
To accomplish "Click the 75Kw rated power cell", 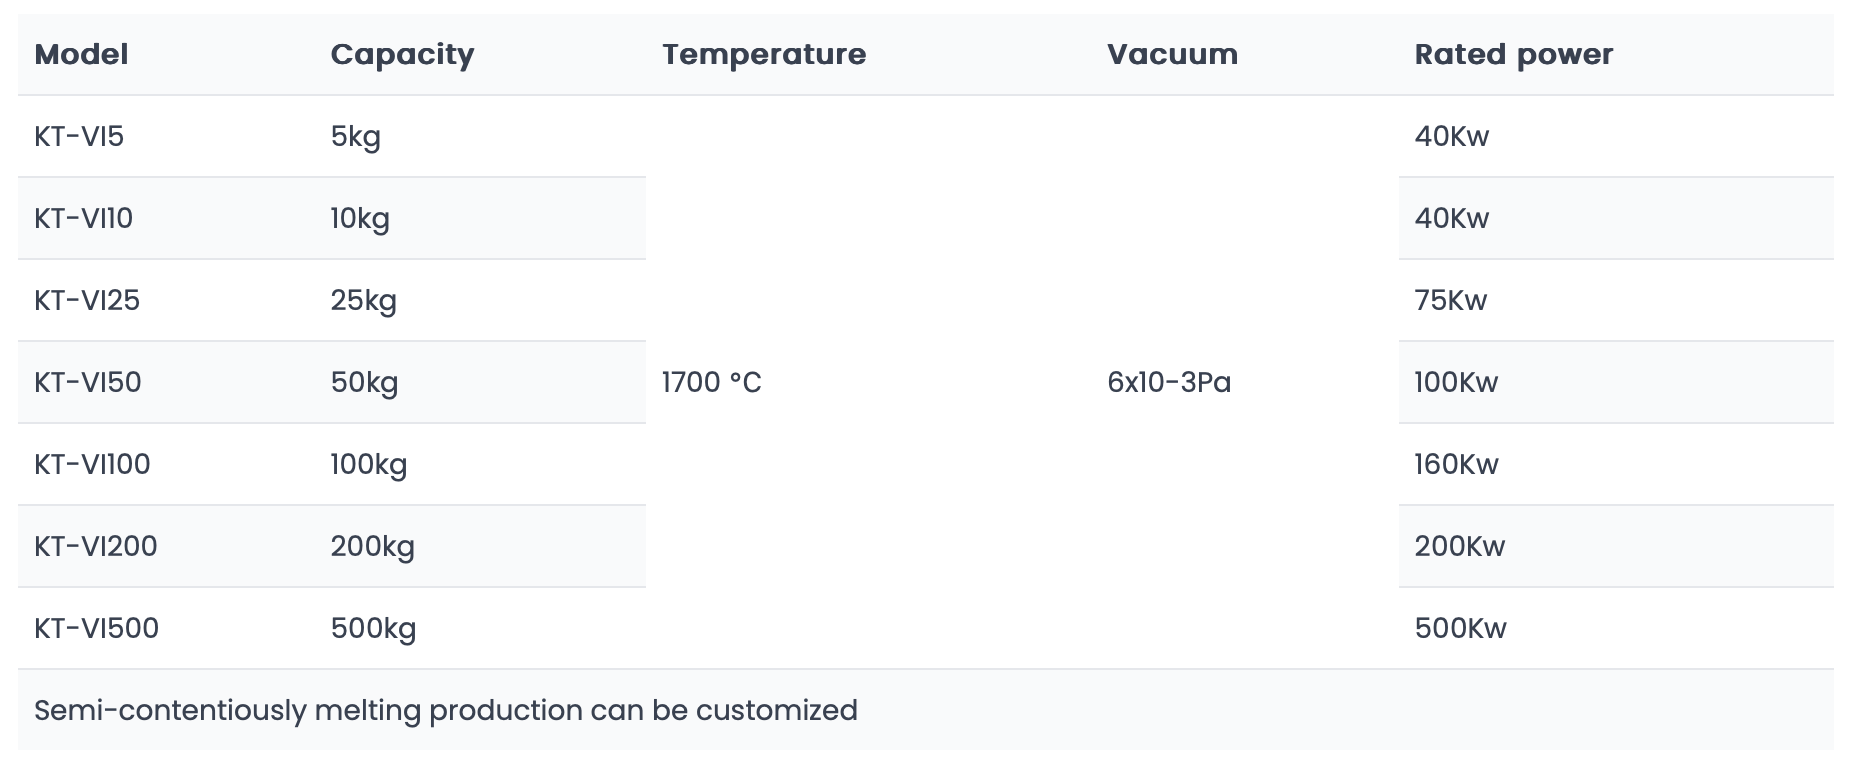I will coord(1450,300).
